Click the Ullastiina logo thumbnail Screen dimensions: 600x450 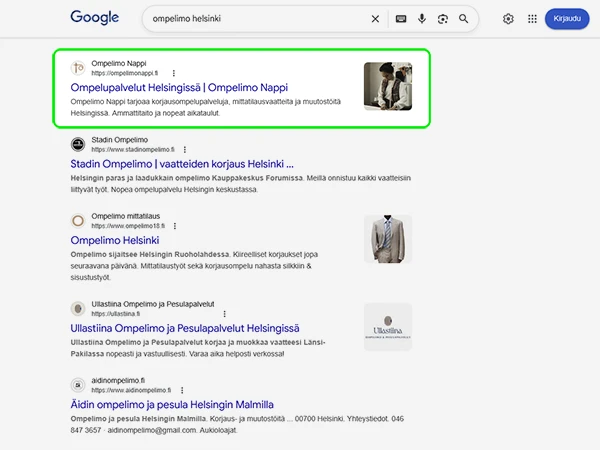[x=388, y=327]
